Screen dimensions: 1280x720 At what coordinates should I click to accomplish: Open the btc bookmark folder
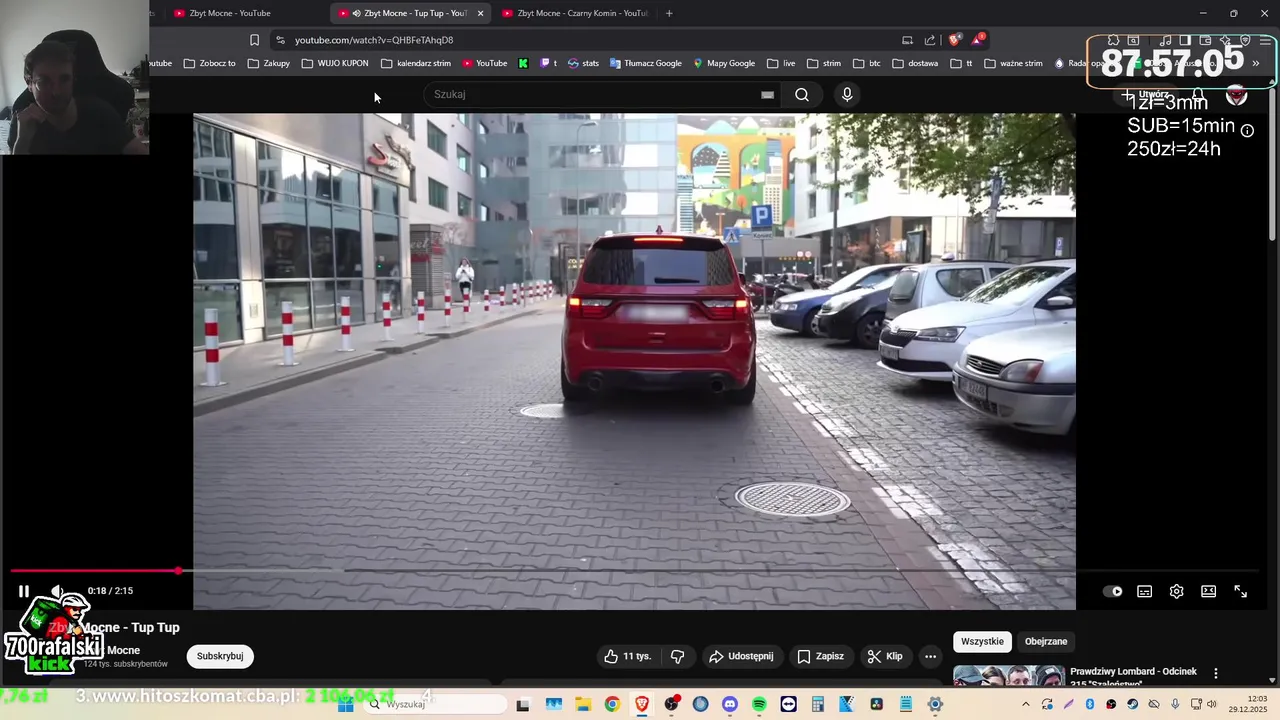(x=867, y=63)
